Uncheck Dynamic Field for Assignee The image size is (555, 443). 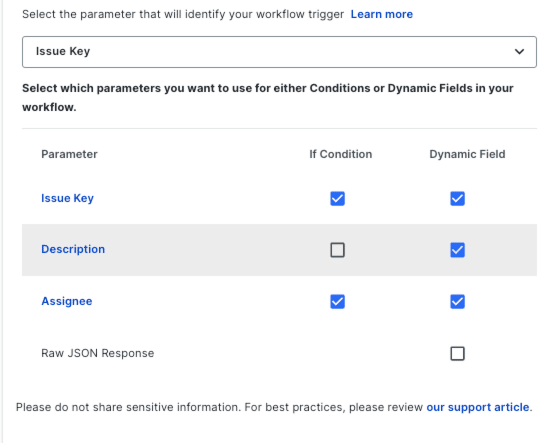click(457, 301)
